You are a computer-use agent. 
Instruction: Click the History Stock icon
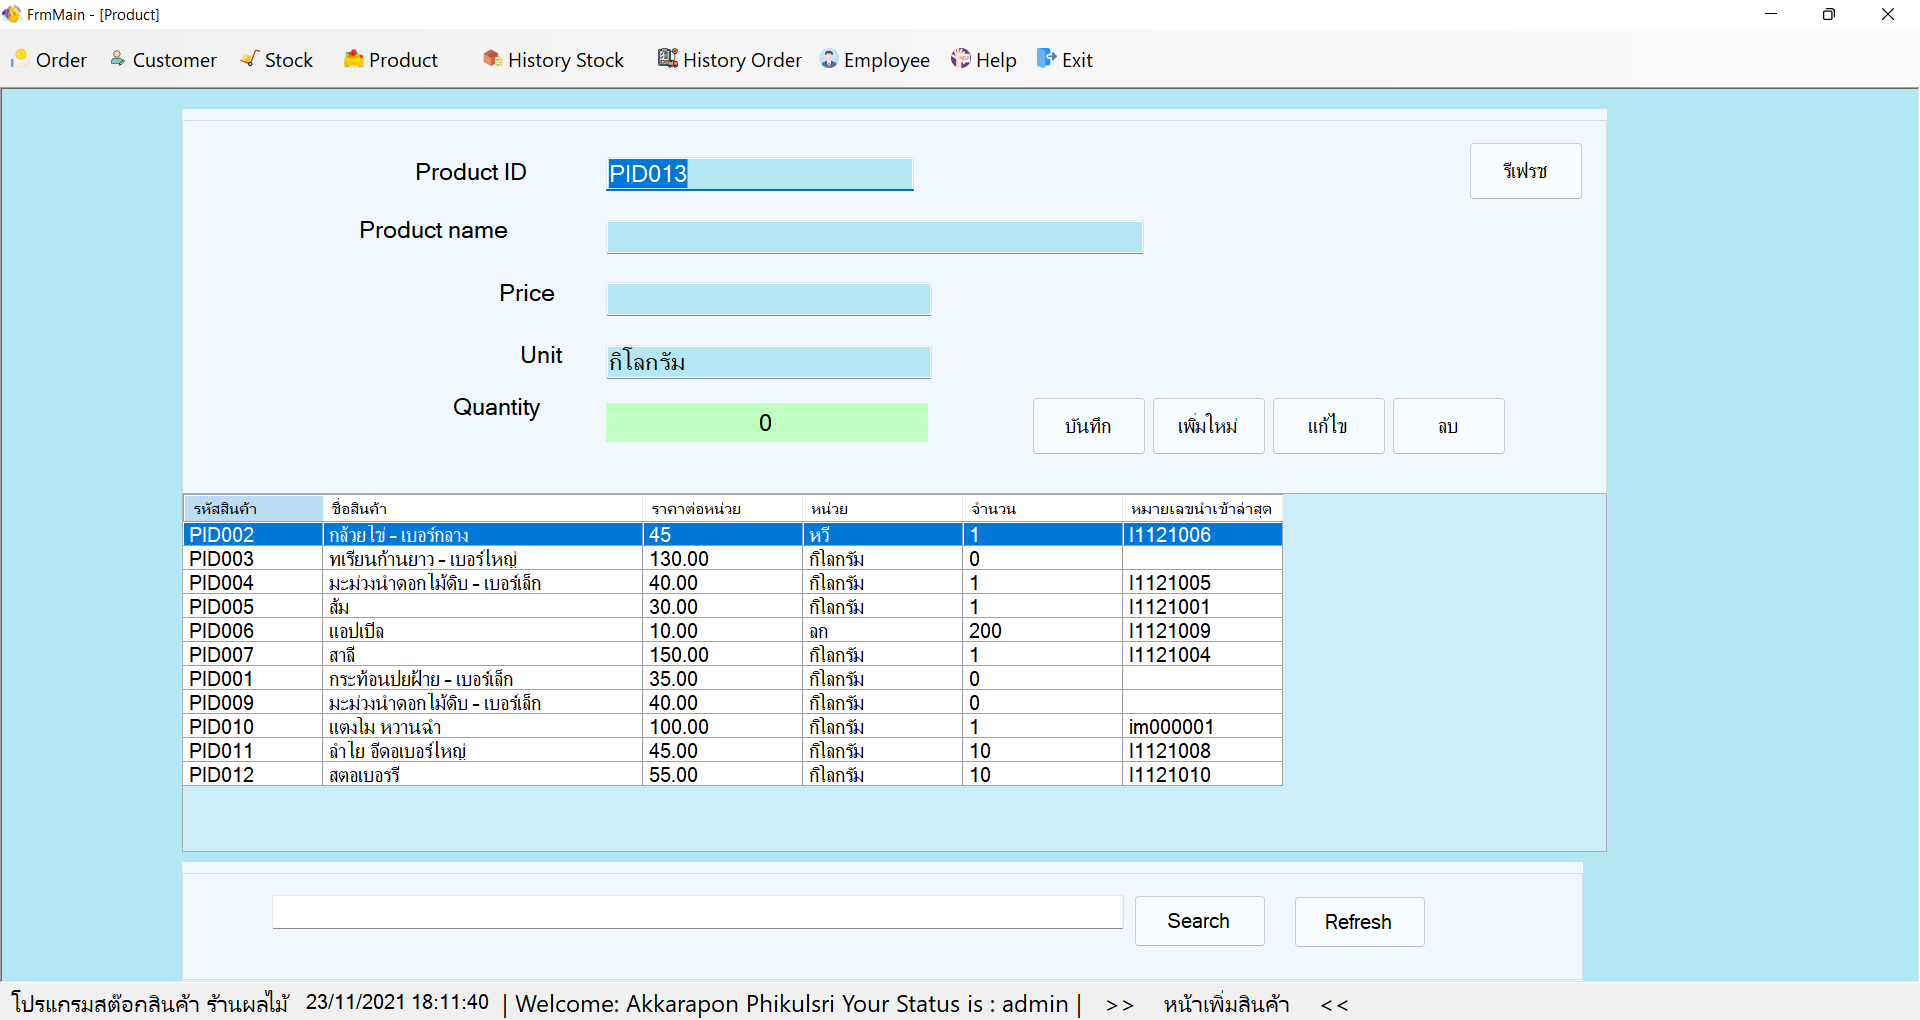pos(492,59)
